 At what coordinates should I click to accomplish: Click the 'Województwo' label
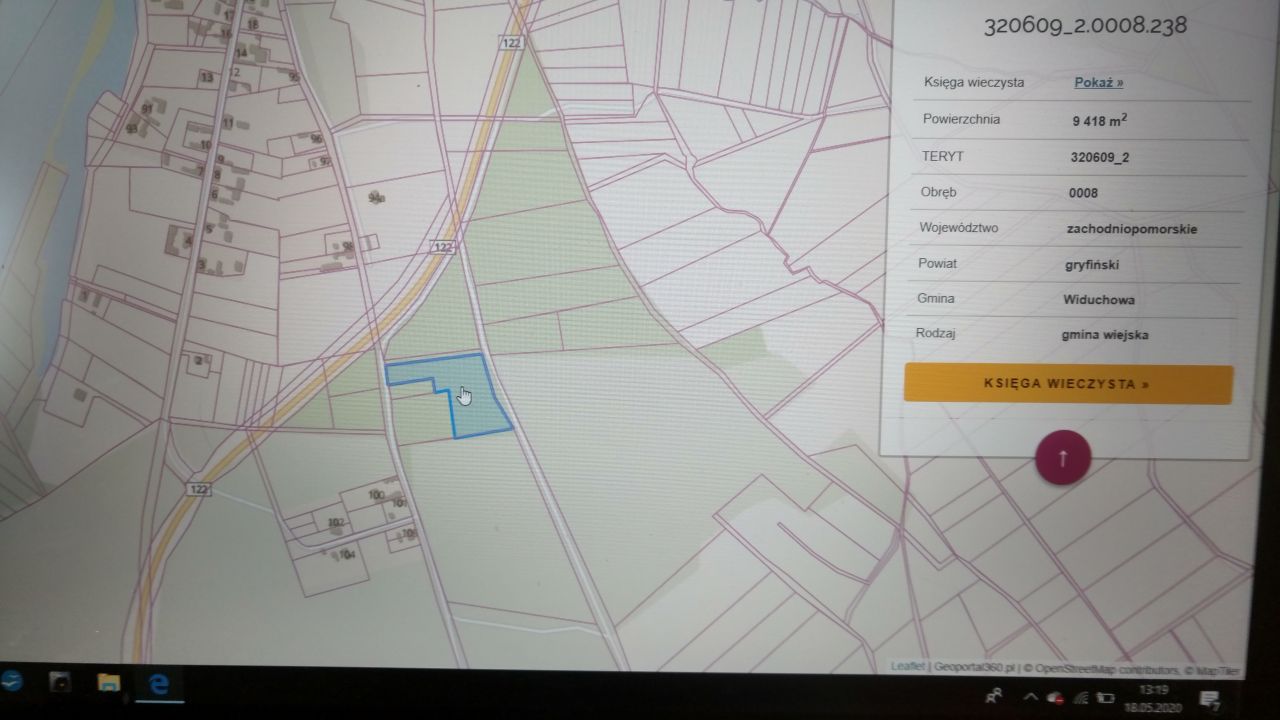[958, 228]
